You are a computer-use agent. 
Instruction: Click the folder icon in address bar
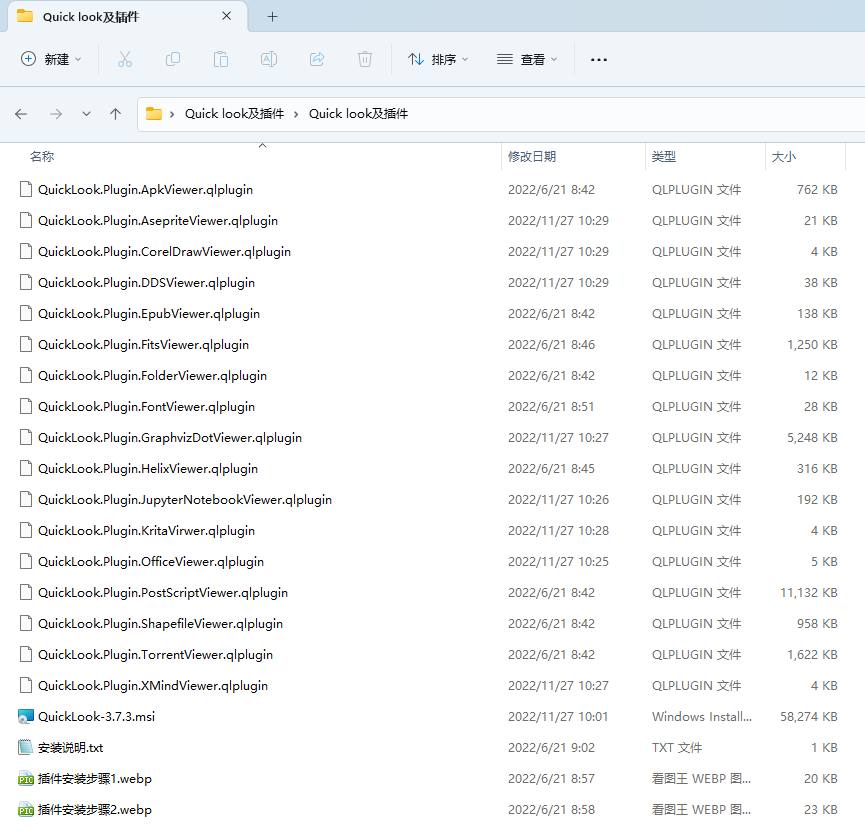[153, 114]
